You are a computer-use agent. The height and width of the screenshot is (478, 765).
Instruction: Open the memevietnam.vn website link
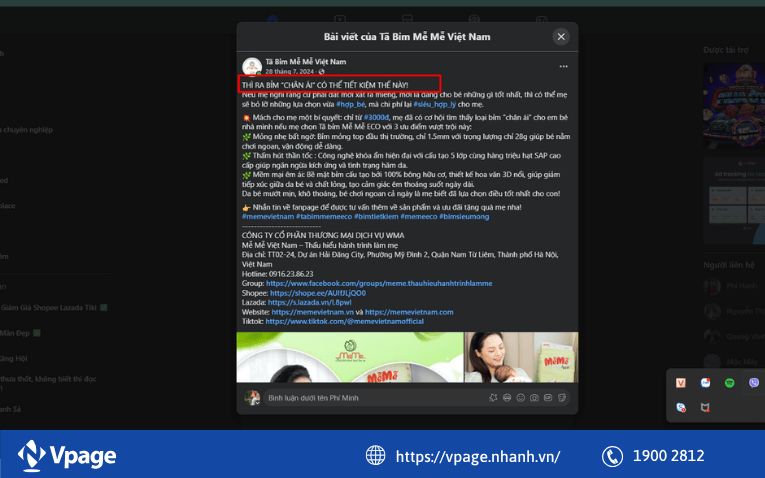tap(312, 312)
